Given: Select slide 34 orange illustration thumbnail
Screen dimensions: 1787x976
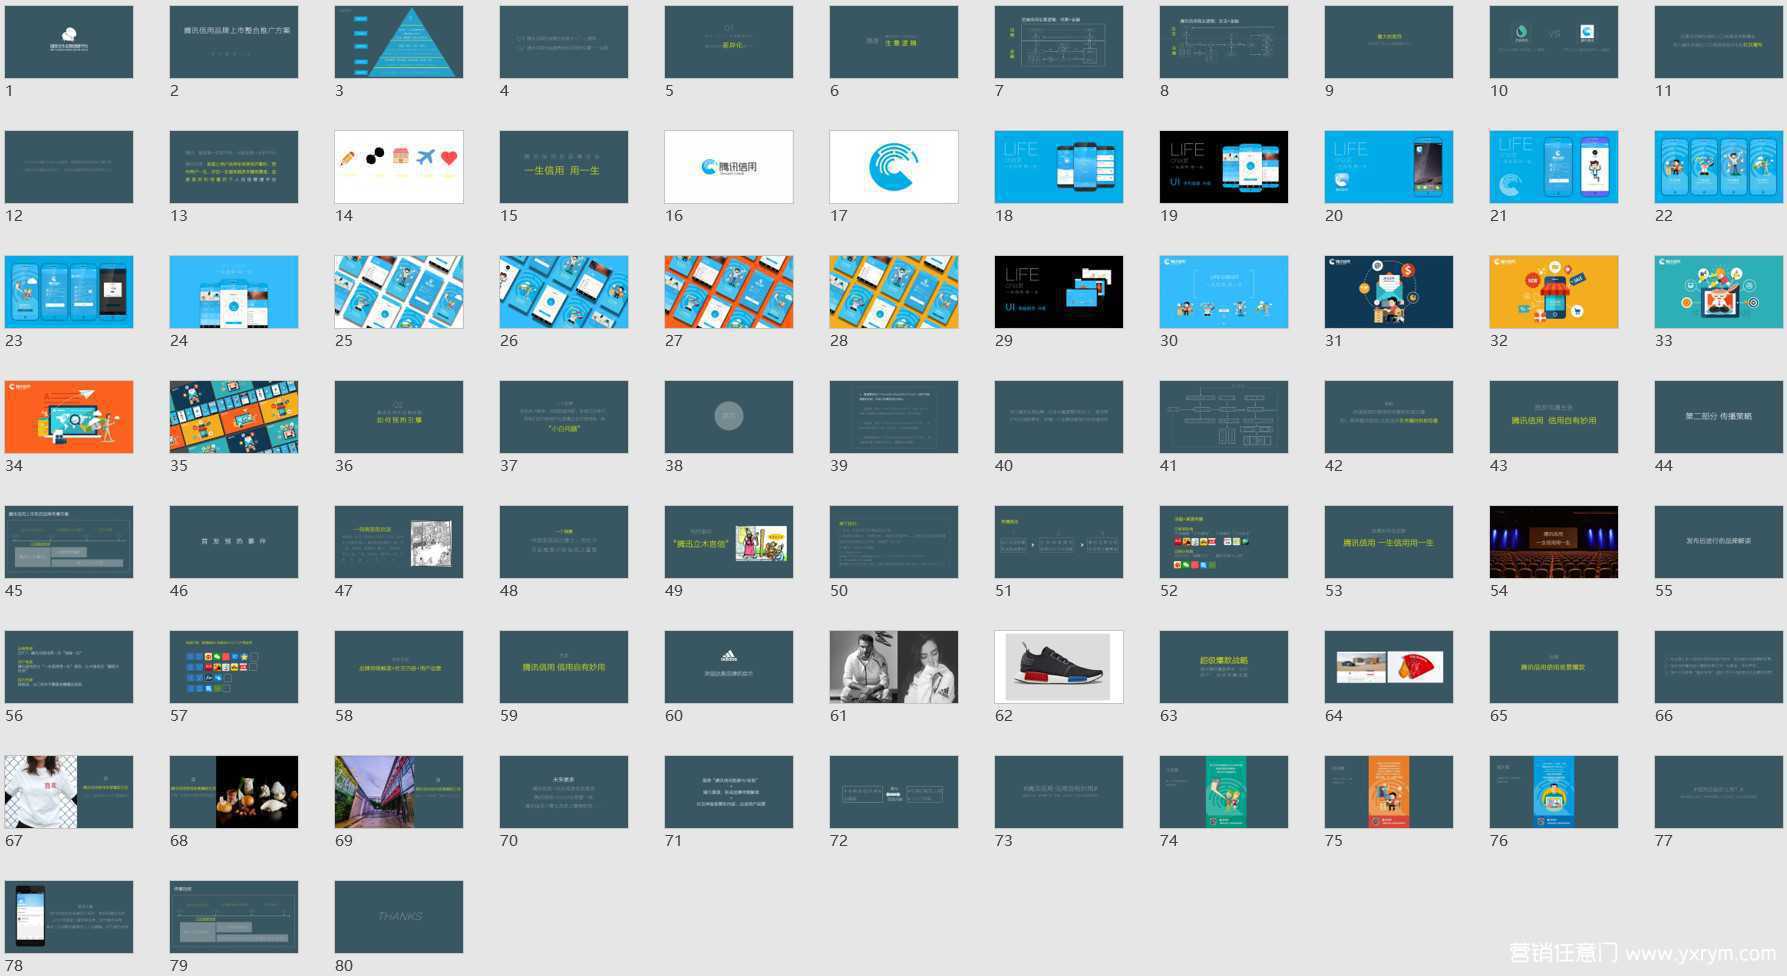Looking at the screenshot, I should tap(69, 417).
